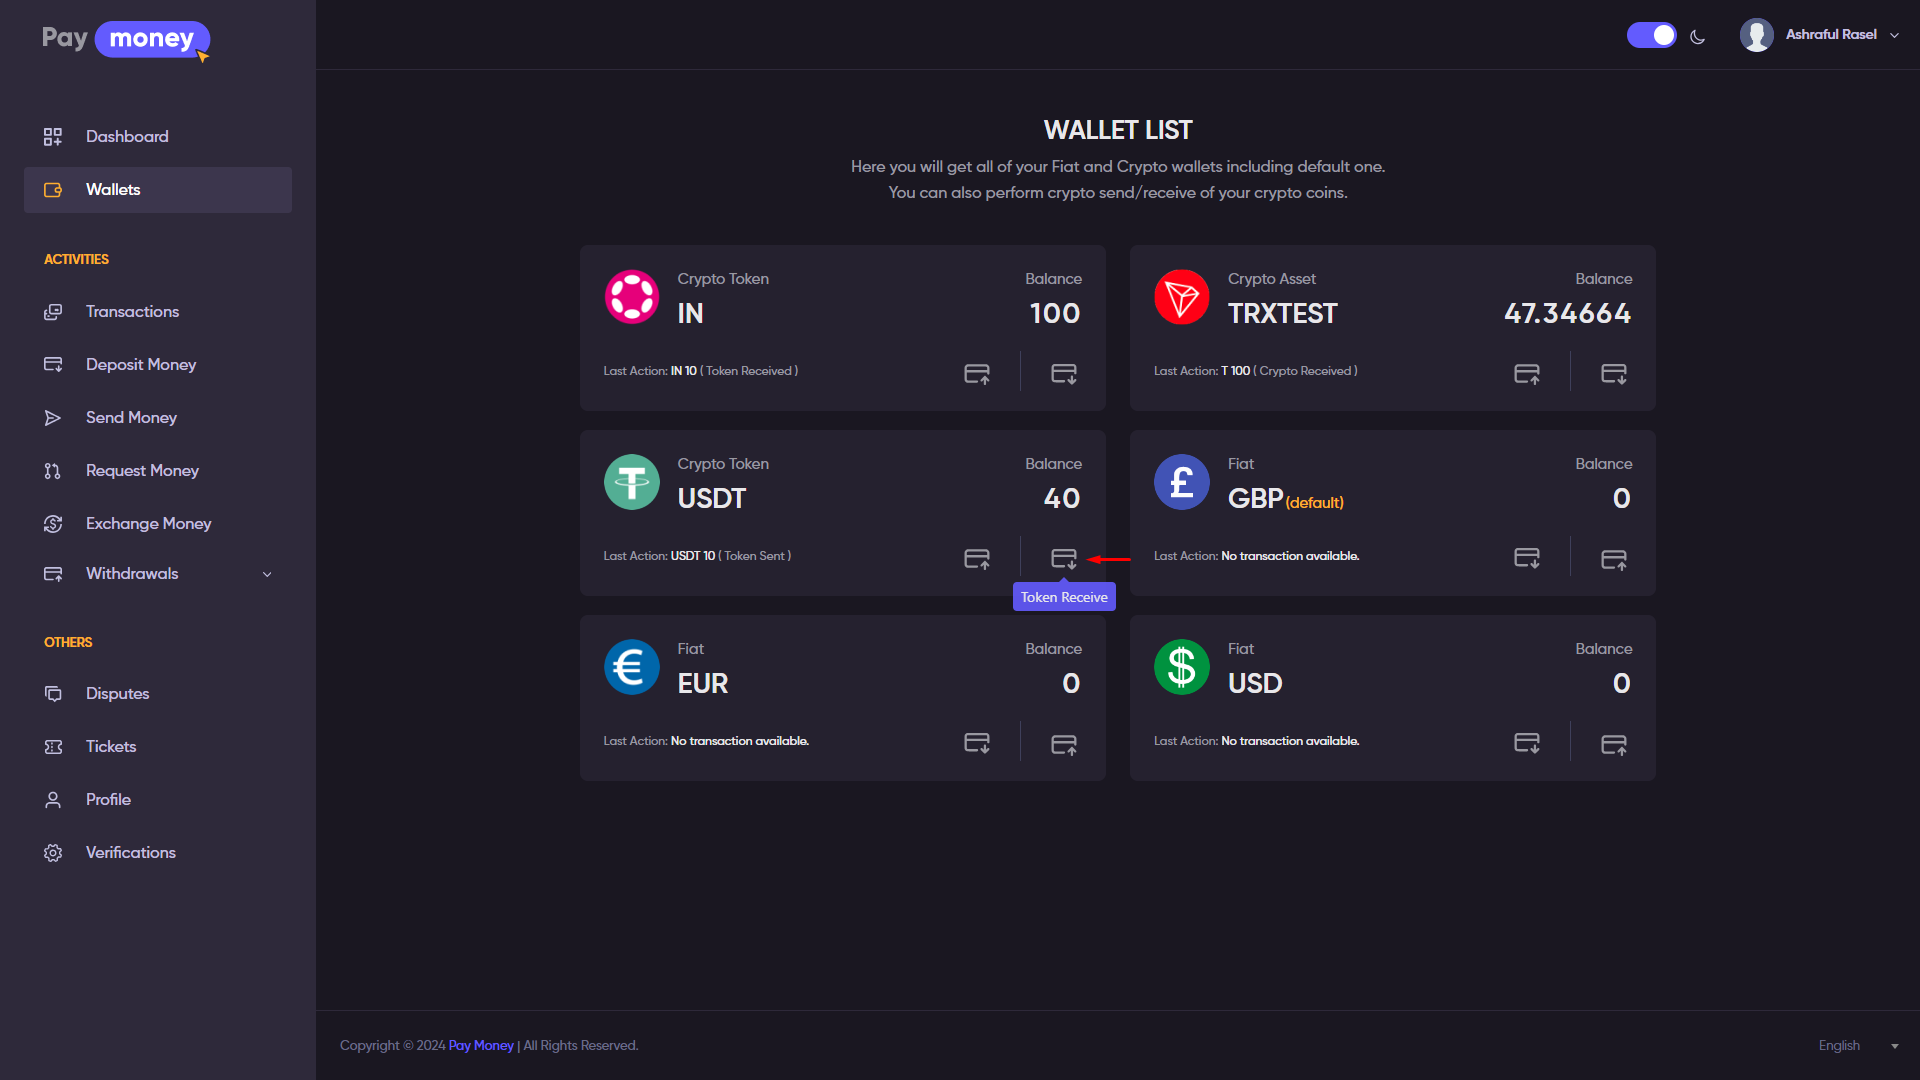The height and width of the screenshot is (1080, 1920).
Task: Click the USD wallet deposit icon
Action: coord(1526,743)
